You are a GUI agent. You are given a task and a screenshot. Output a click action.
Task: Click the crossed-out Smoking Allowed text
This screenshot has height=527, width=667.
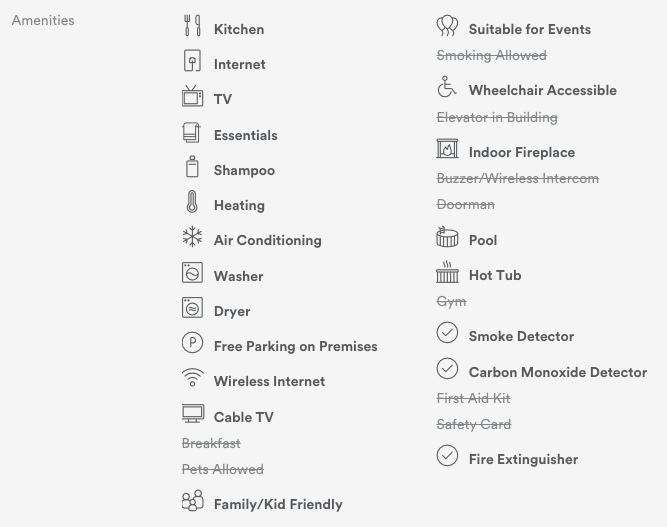[491, 55]
